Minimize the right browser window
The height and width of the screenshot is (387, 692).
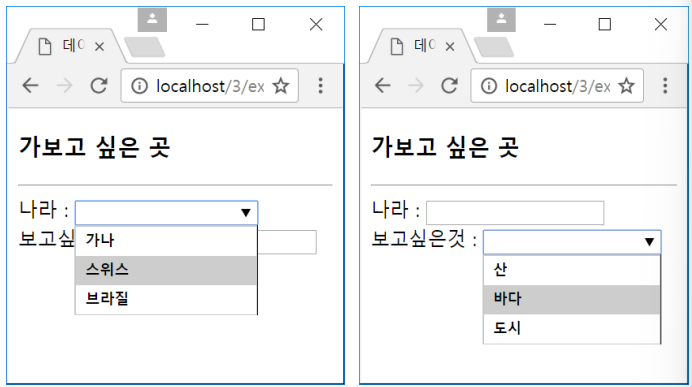550,24
